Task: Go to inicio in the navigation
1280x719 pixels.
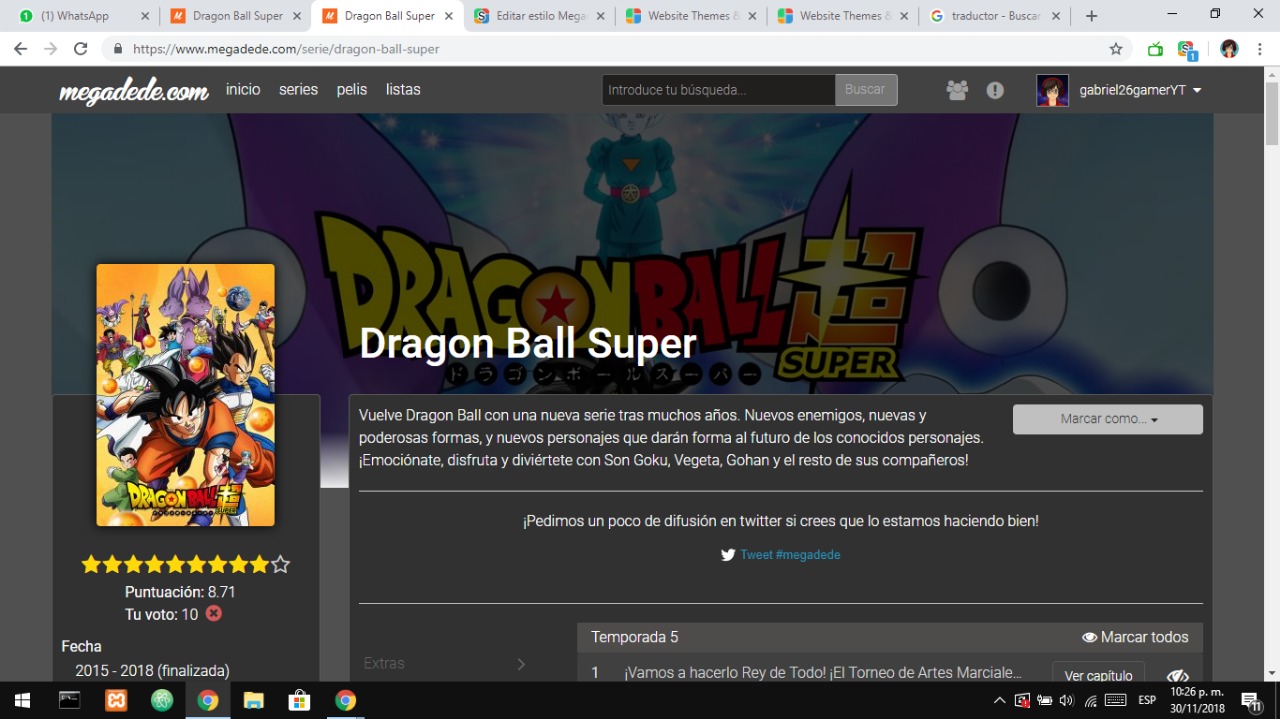Action: [x=243, y=89]
